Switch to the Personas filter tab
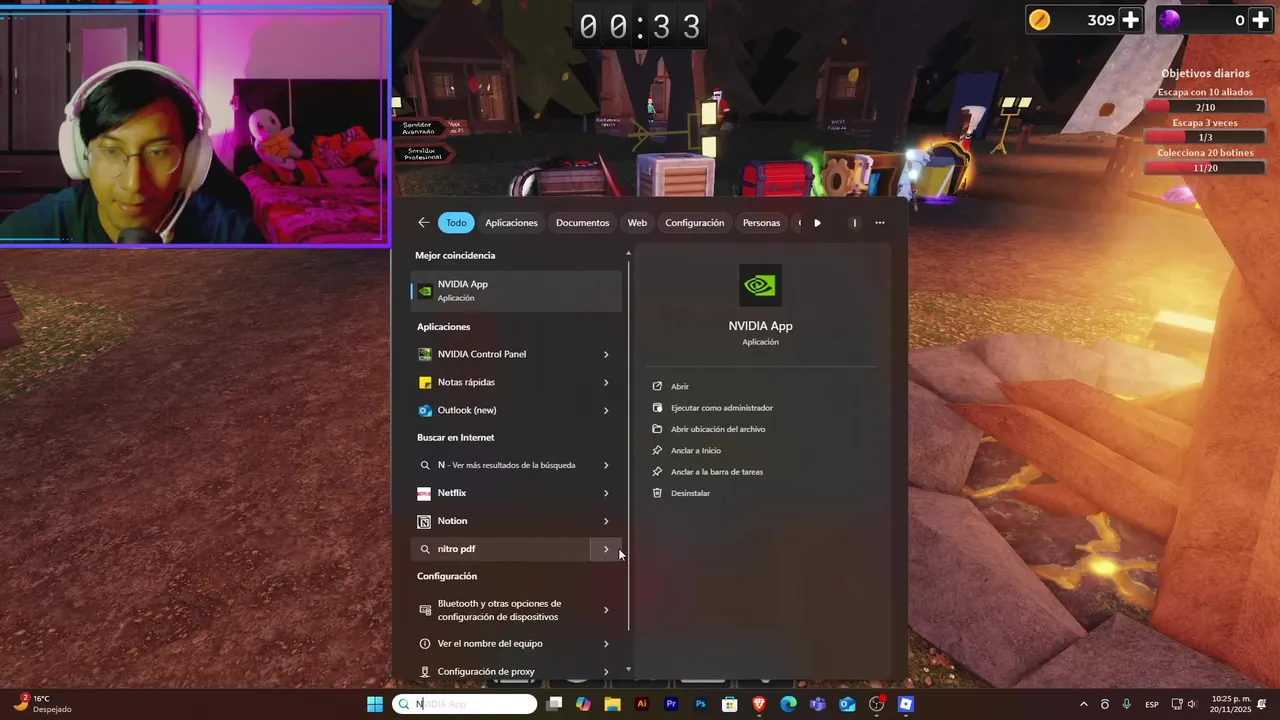The image size is (1280, 720). (x=761, y=223)
